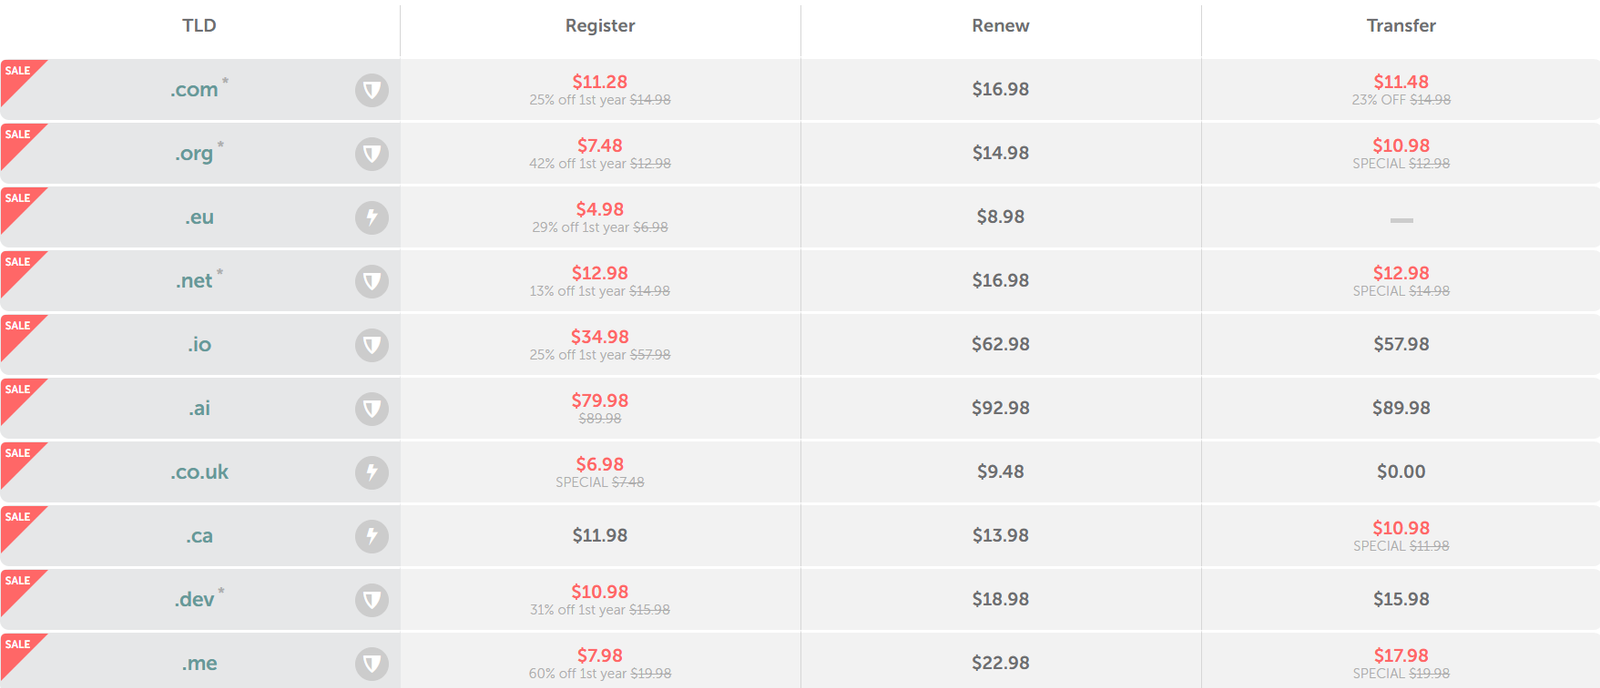1600x688 pixels.
Task: Open the .com domain link
Action: (x=194, y=90)
